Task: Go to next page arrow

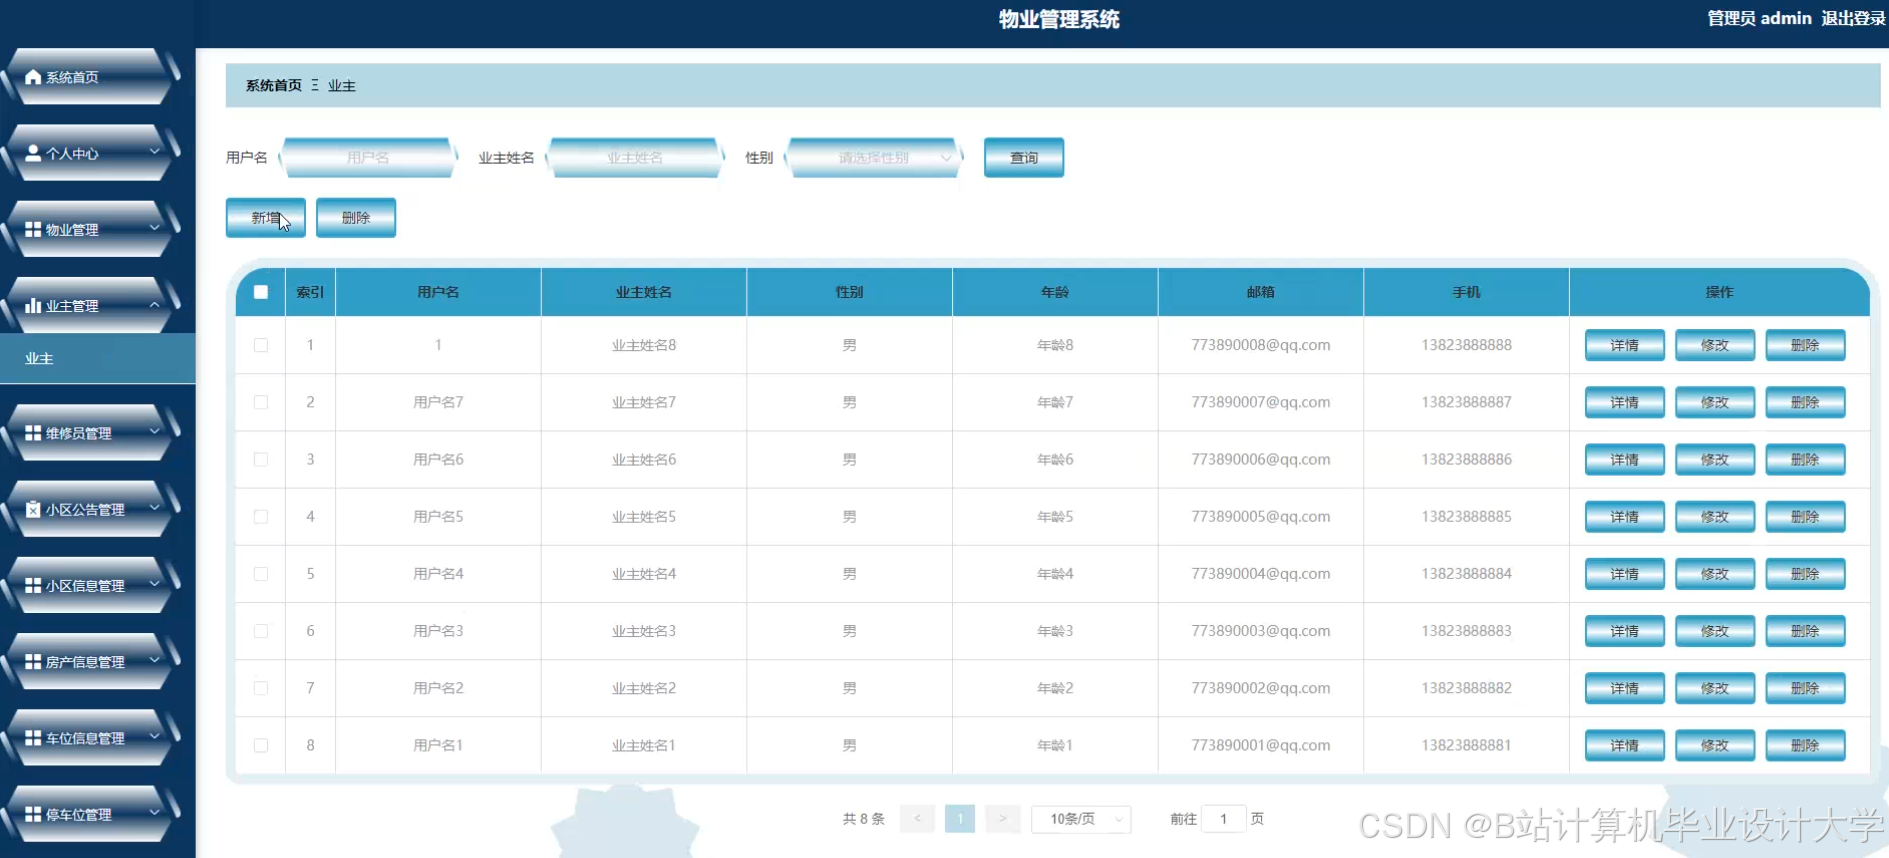Action: point(1003,819)
